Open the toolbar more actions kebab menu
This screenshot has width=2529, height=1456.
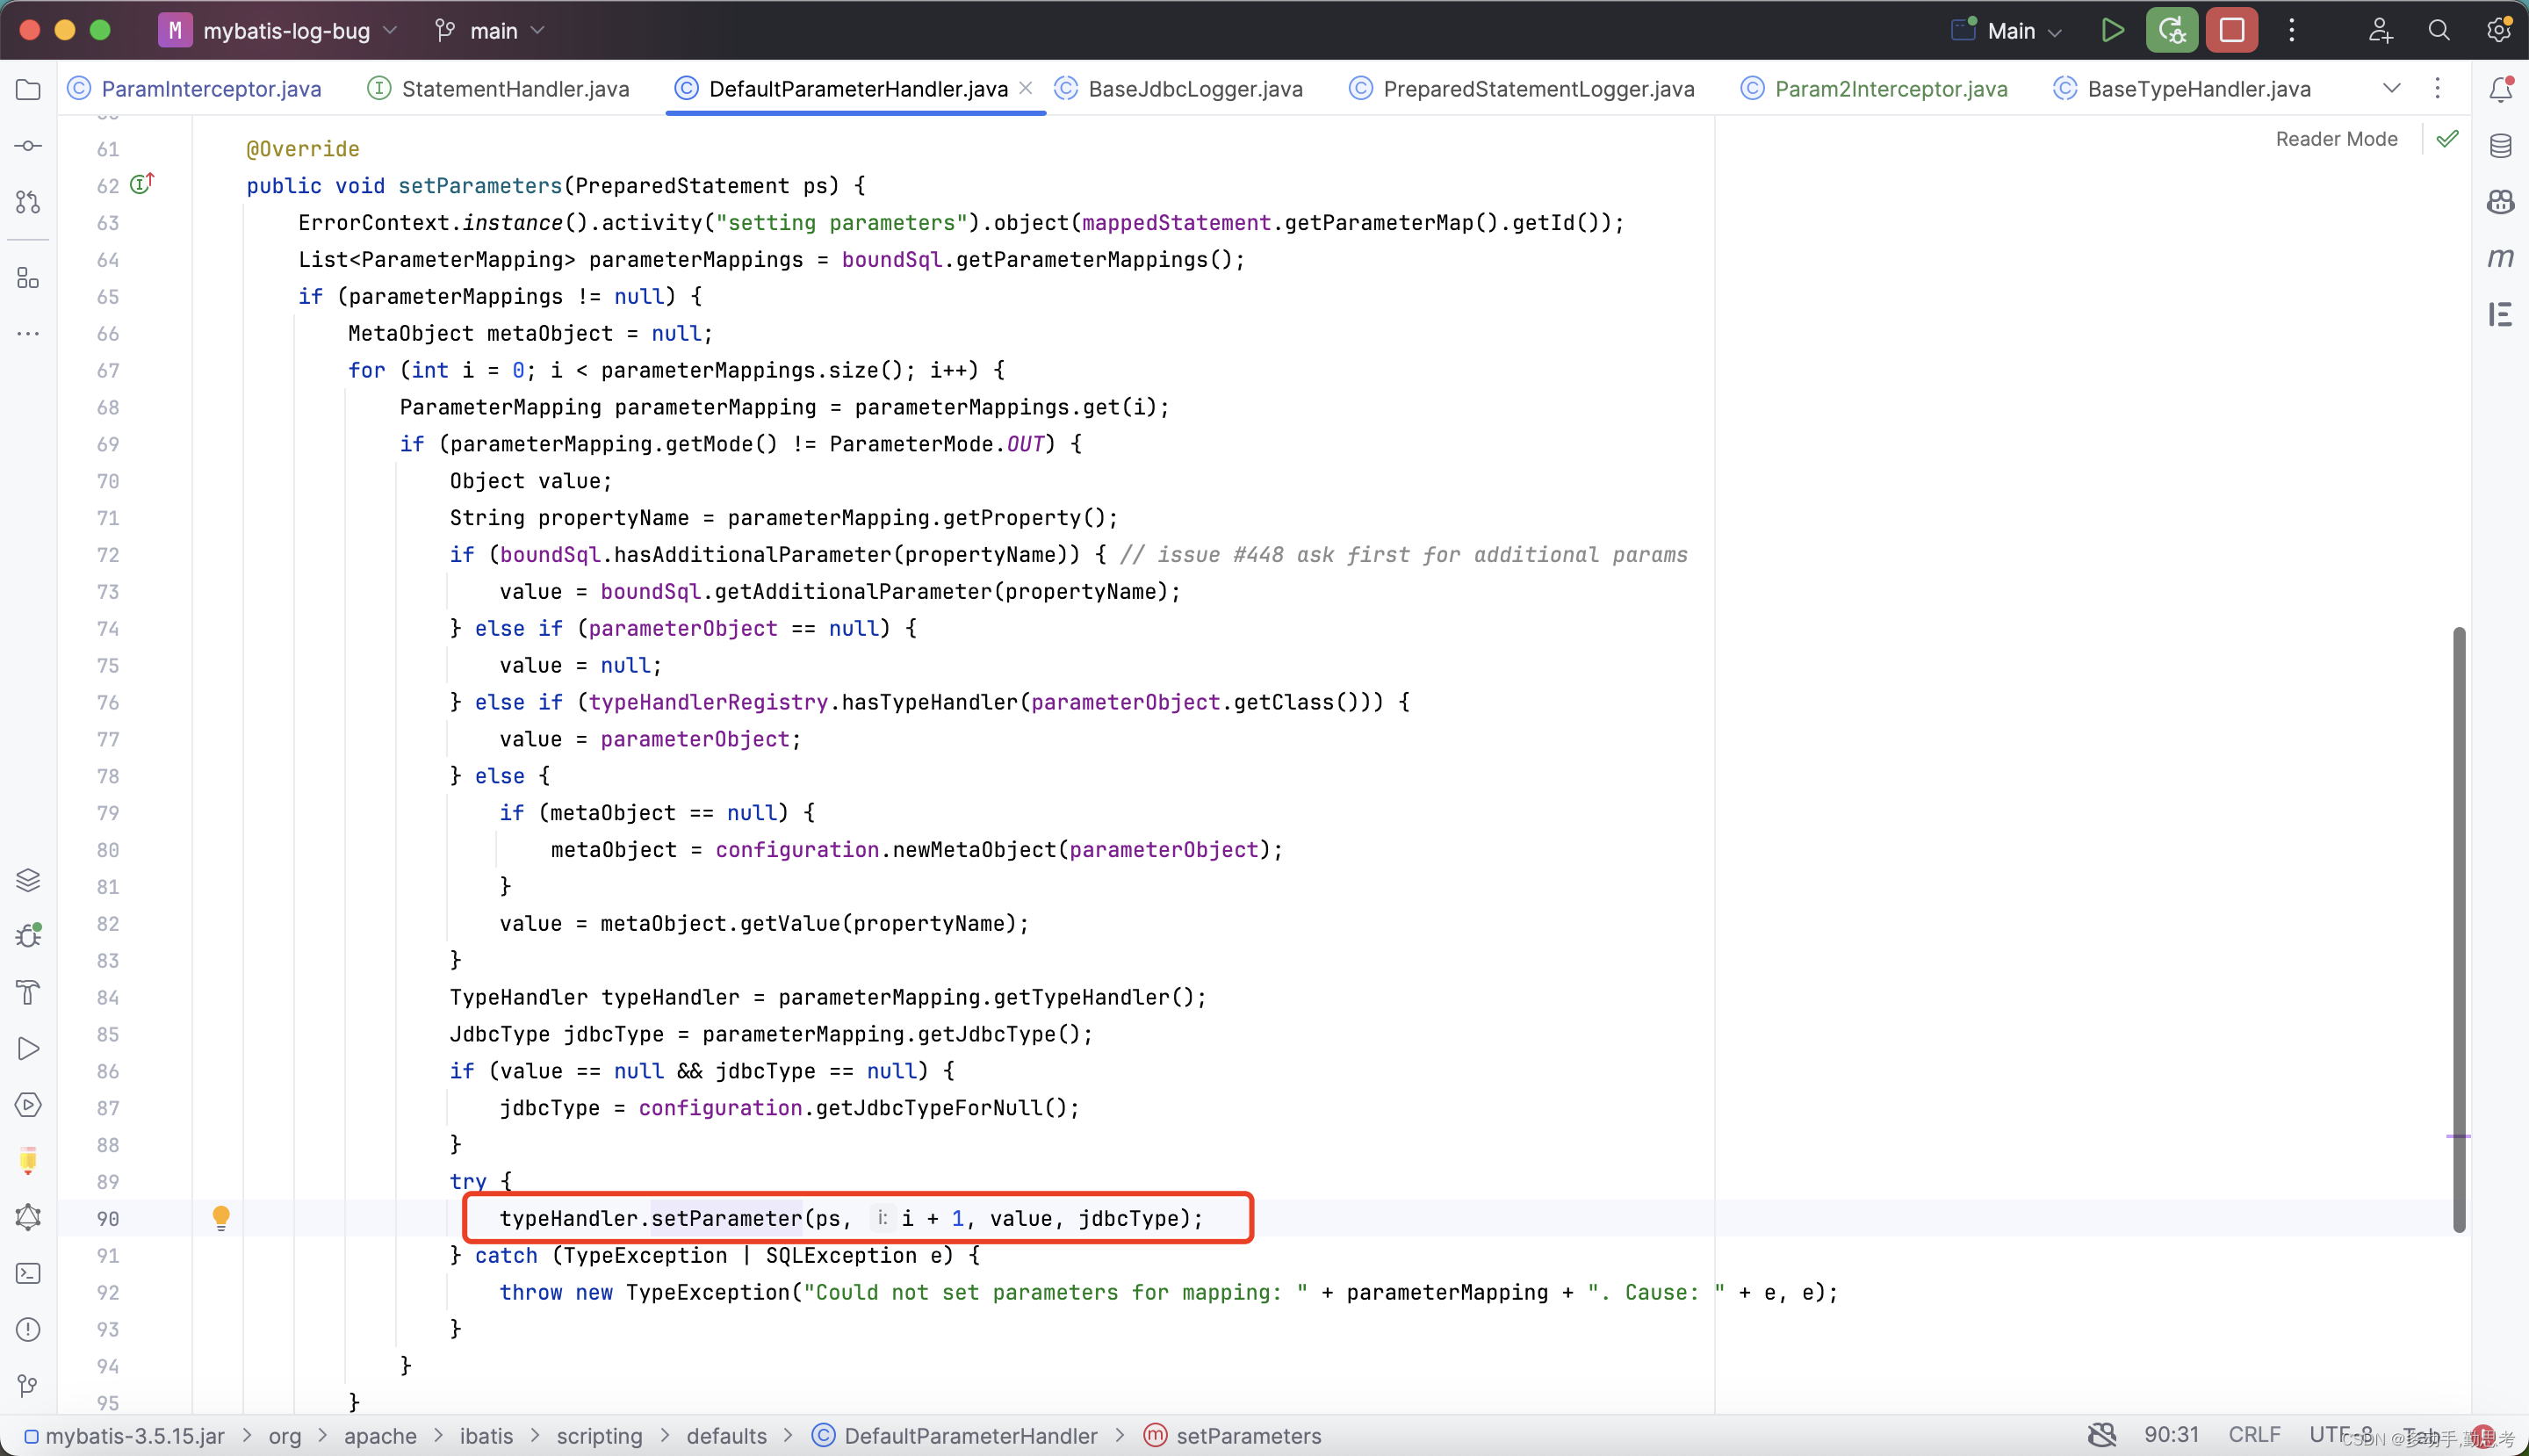tap(2291, 30)
